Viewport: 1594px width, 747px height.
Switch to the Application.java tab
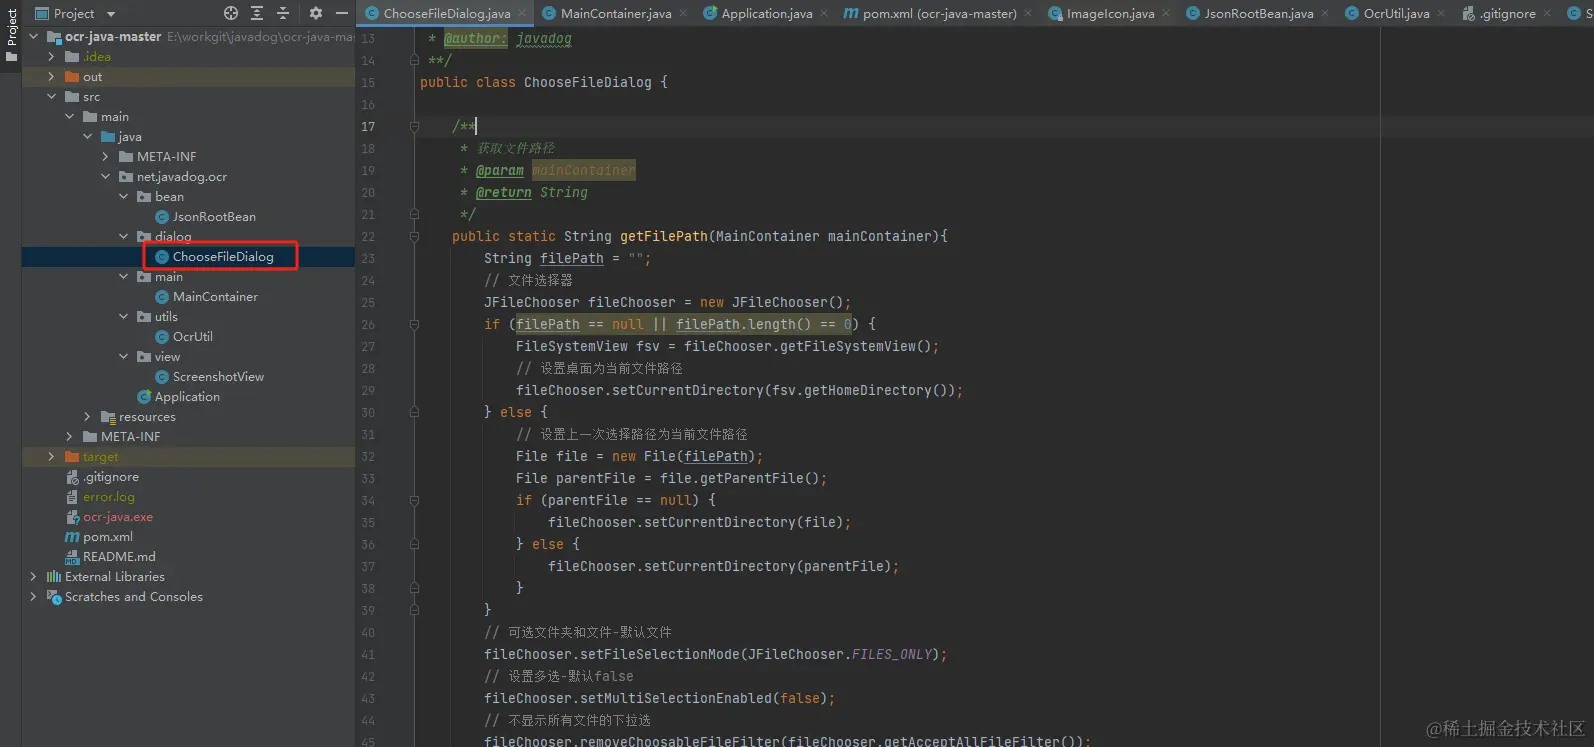766,14
